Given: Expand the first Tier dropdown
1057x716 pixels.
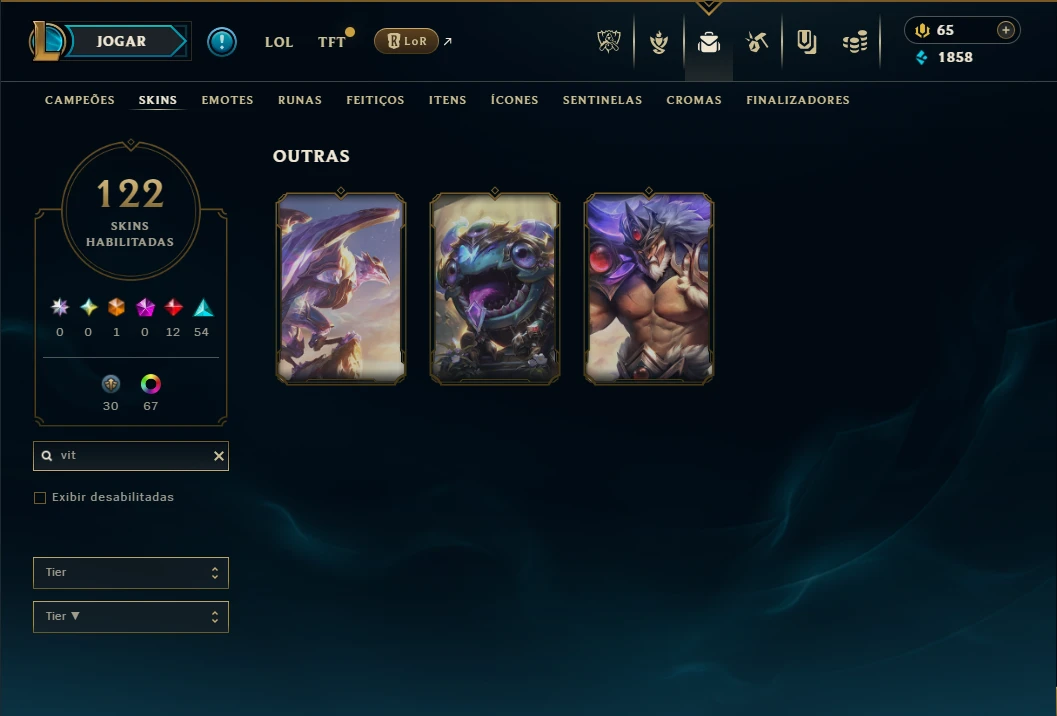Looking at the screenshot, I should tap(131, 572).
